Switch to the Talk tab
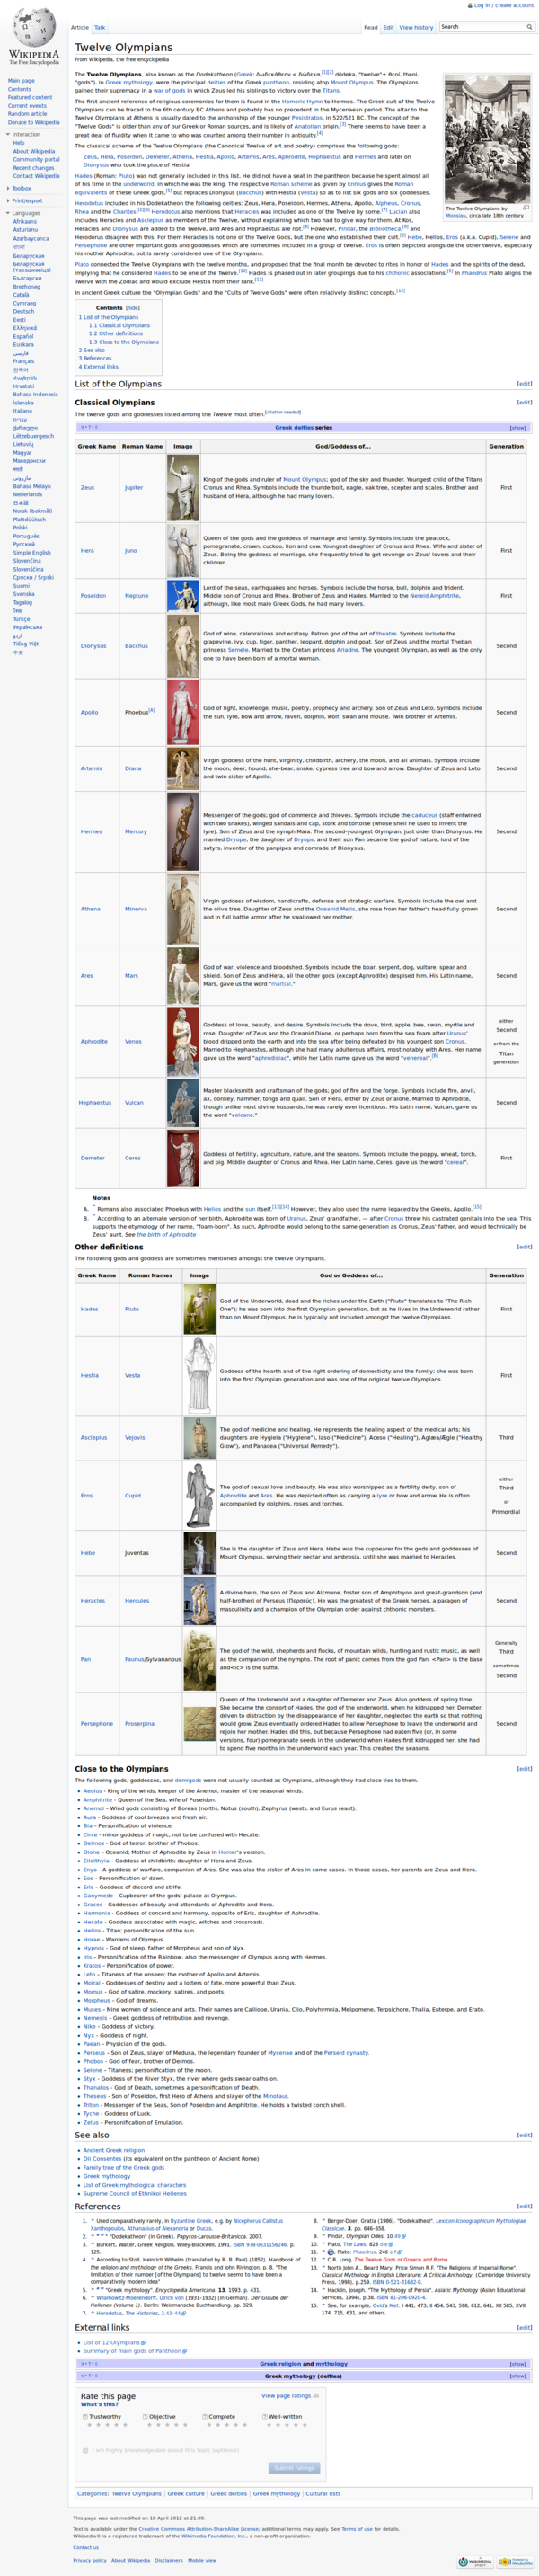Screen dimensions: 539x2576 [x=99, y=27]
